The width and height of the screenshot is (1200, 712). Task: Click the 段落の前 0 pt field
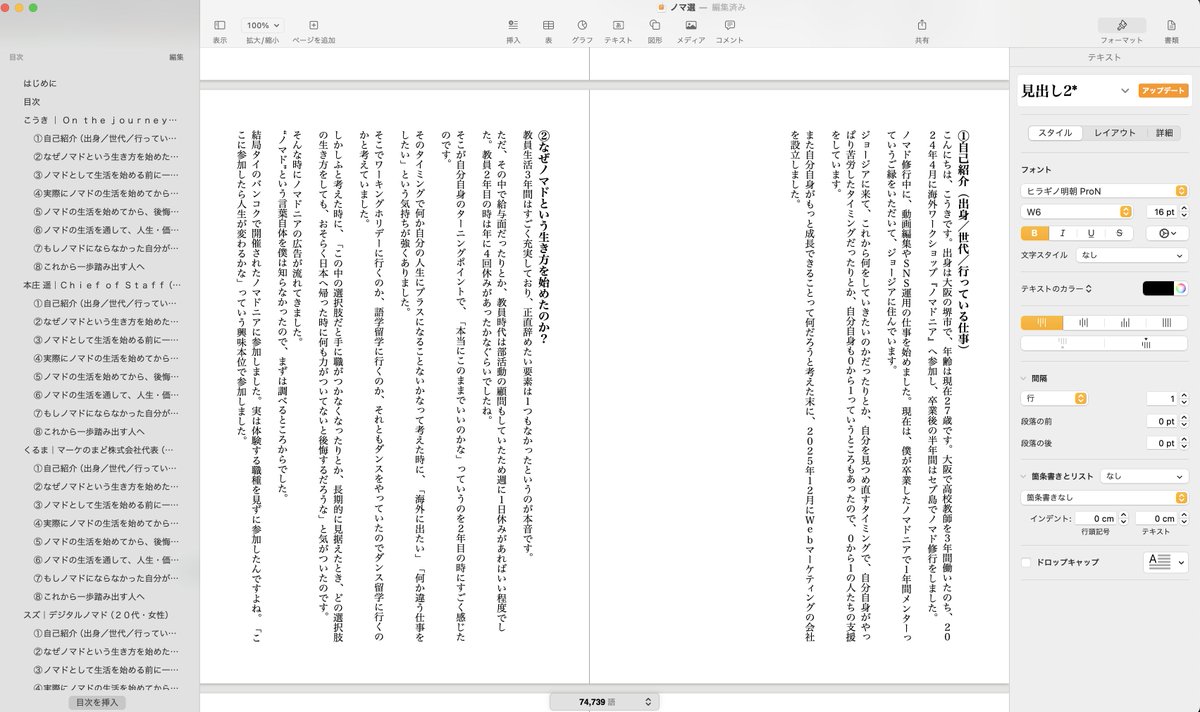point(1161,421)
